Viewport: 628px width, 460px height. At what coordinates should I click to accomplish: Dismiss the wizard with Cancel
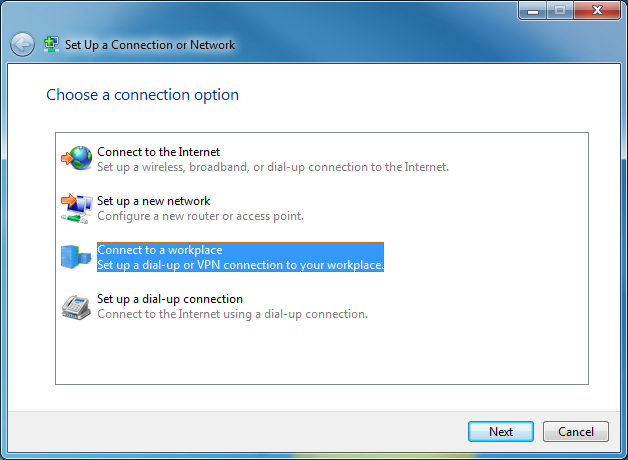coord(576,432)
